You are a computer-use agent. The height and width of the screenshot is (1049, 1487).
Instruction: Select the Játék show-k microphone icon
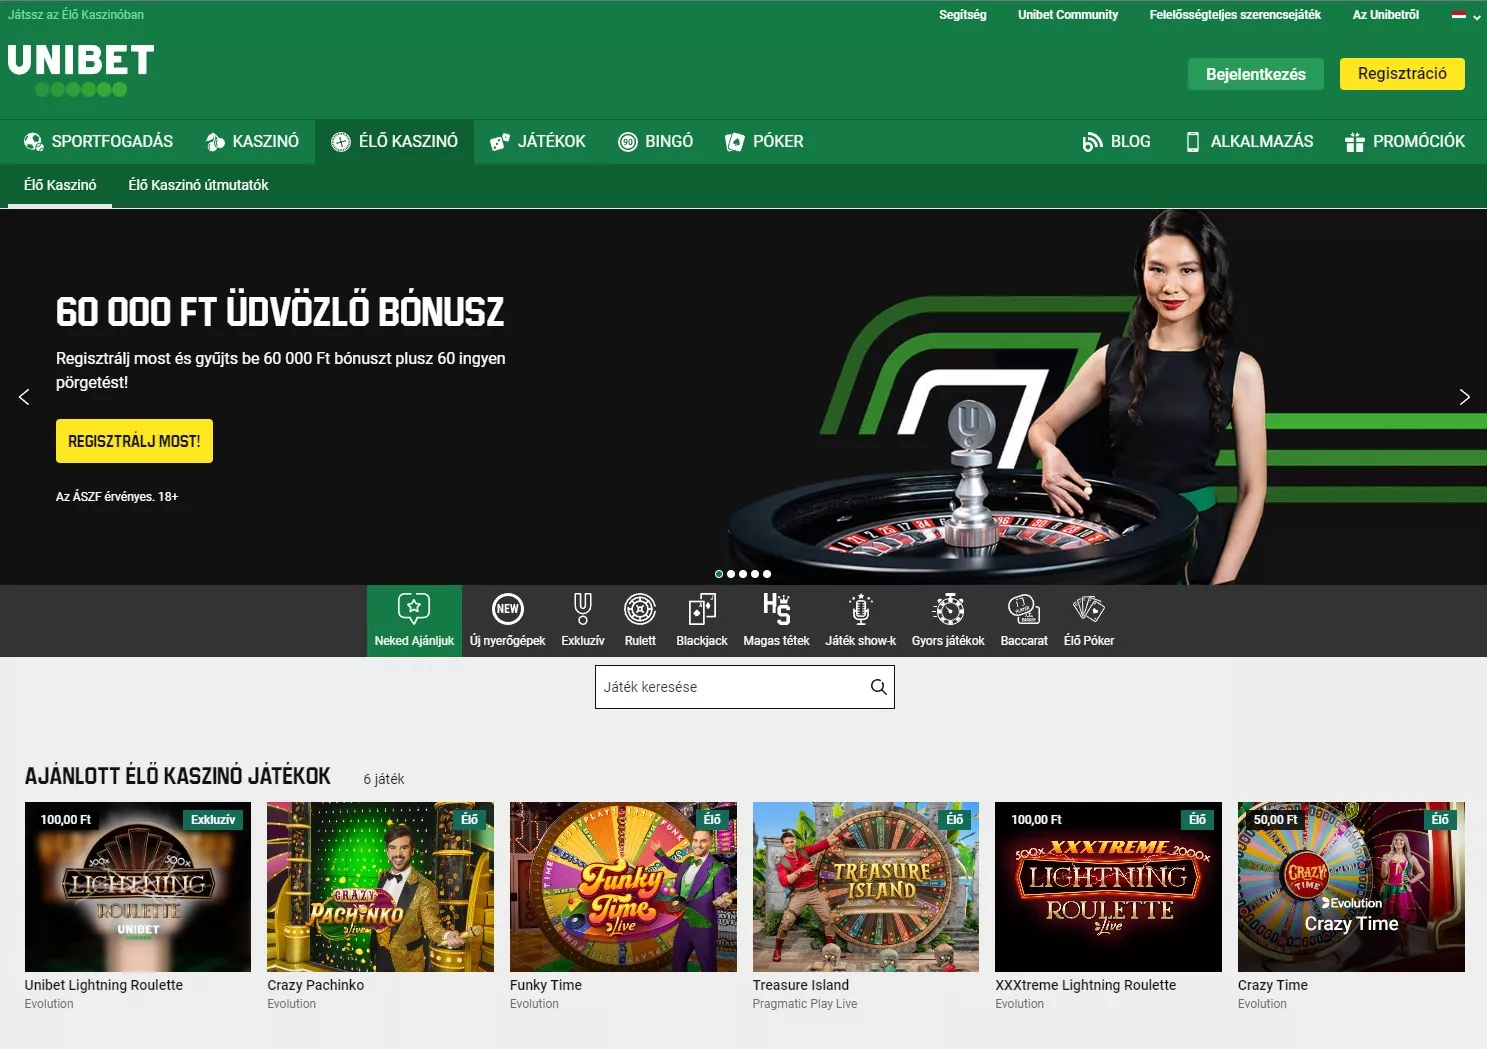(860, 610)
